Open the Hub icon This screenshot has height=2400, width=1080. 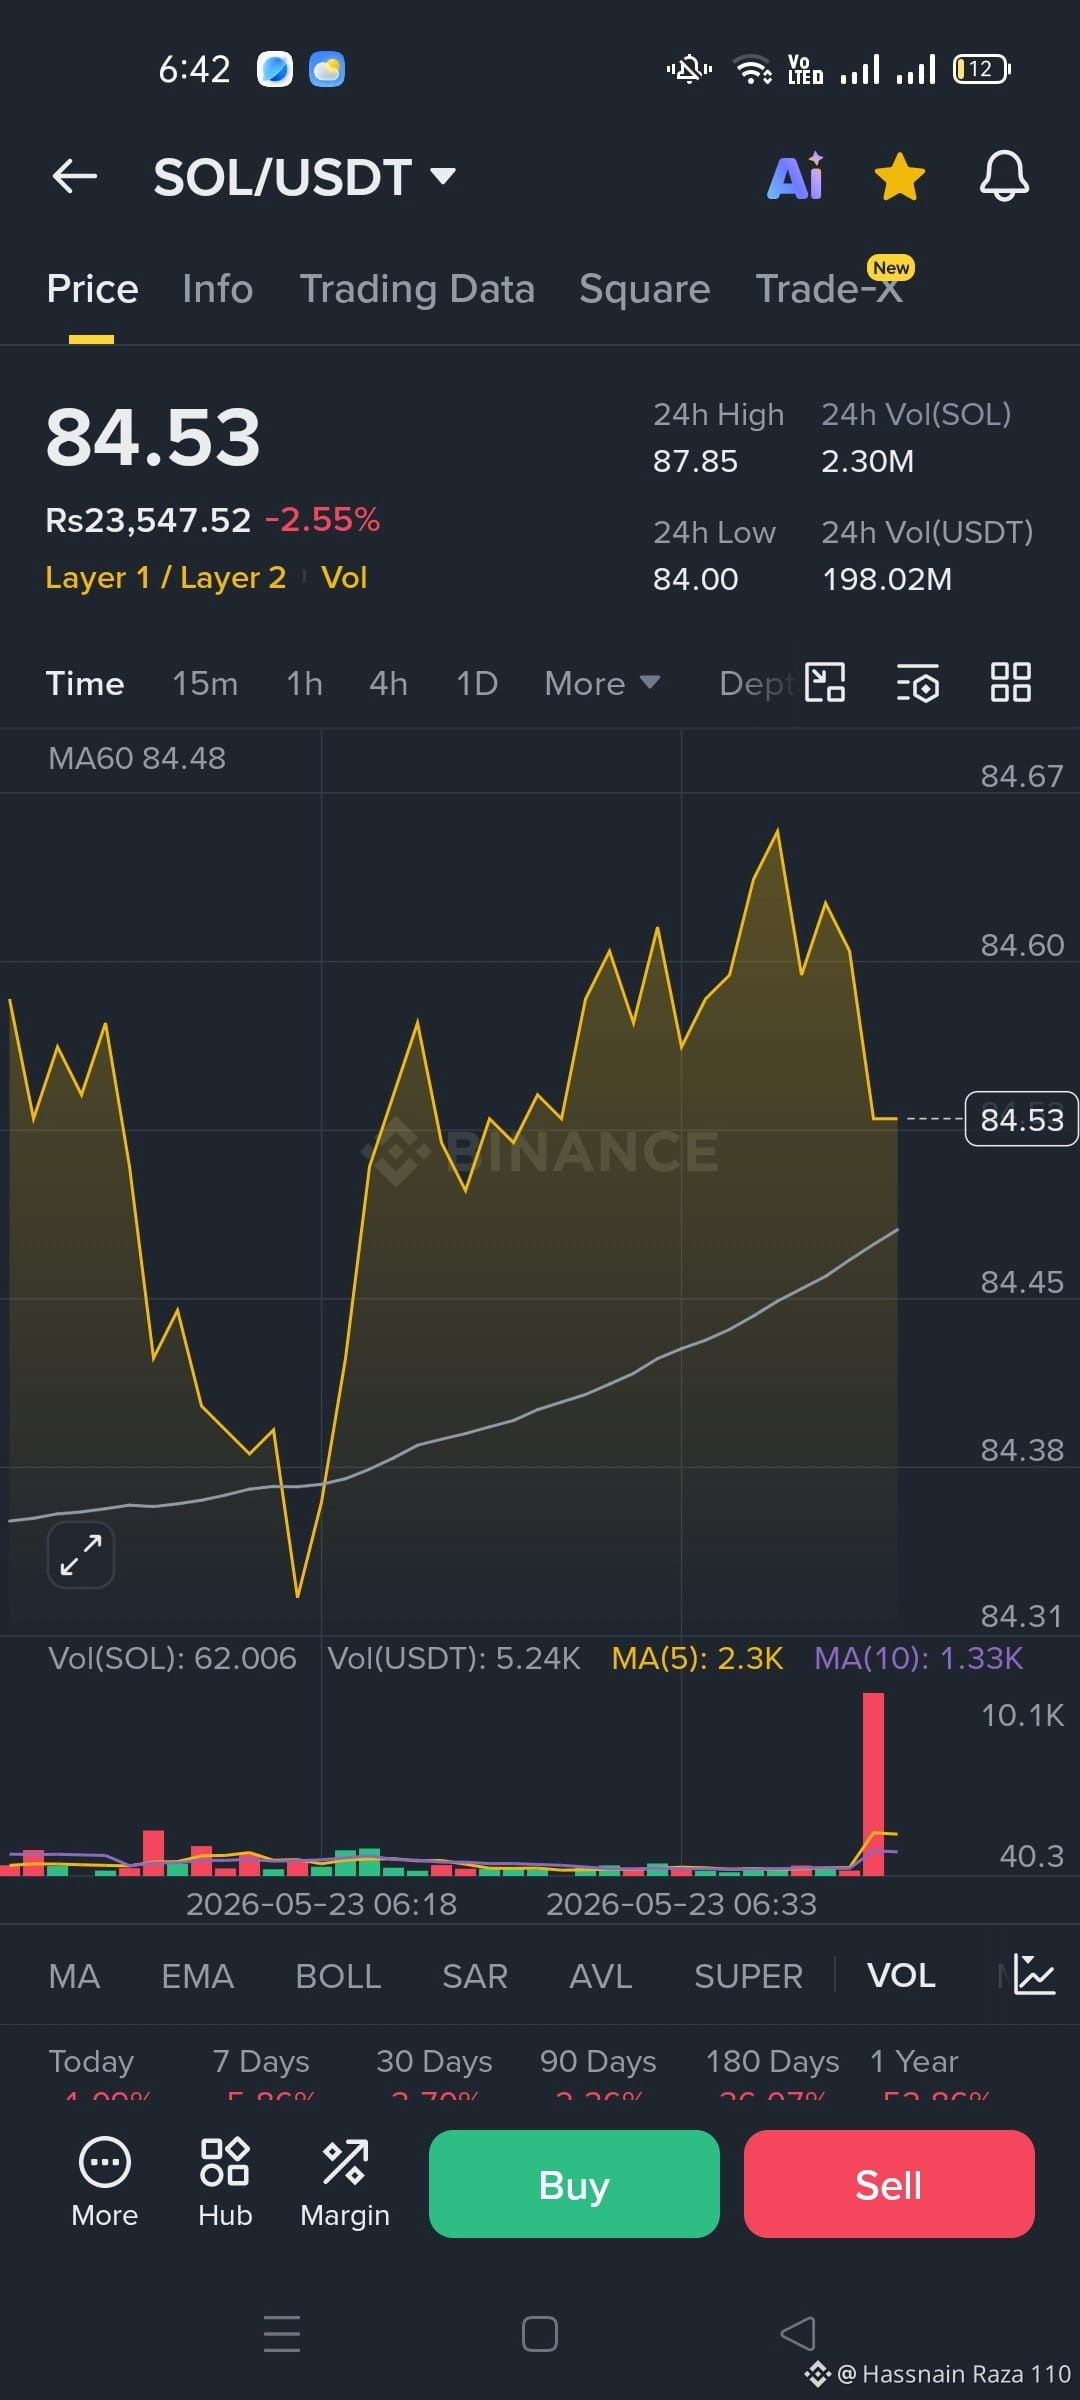tap(225, 2185)
